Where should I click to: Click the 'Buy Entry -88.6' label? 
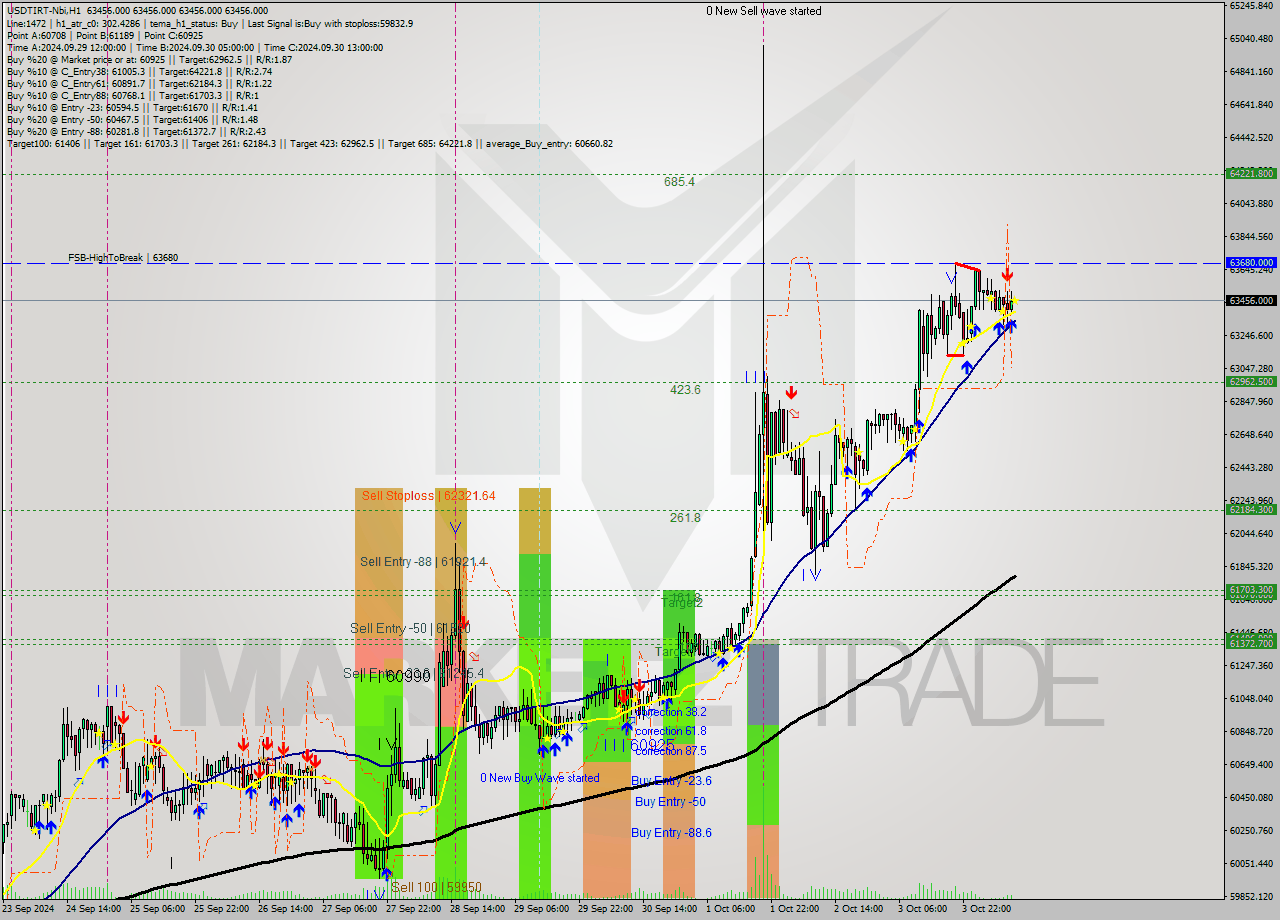click(x=672, y=832)
